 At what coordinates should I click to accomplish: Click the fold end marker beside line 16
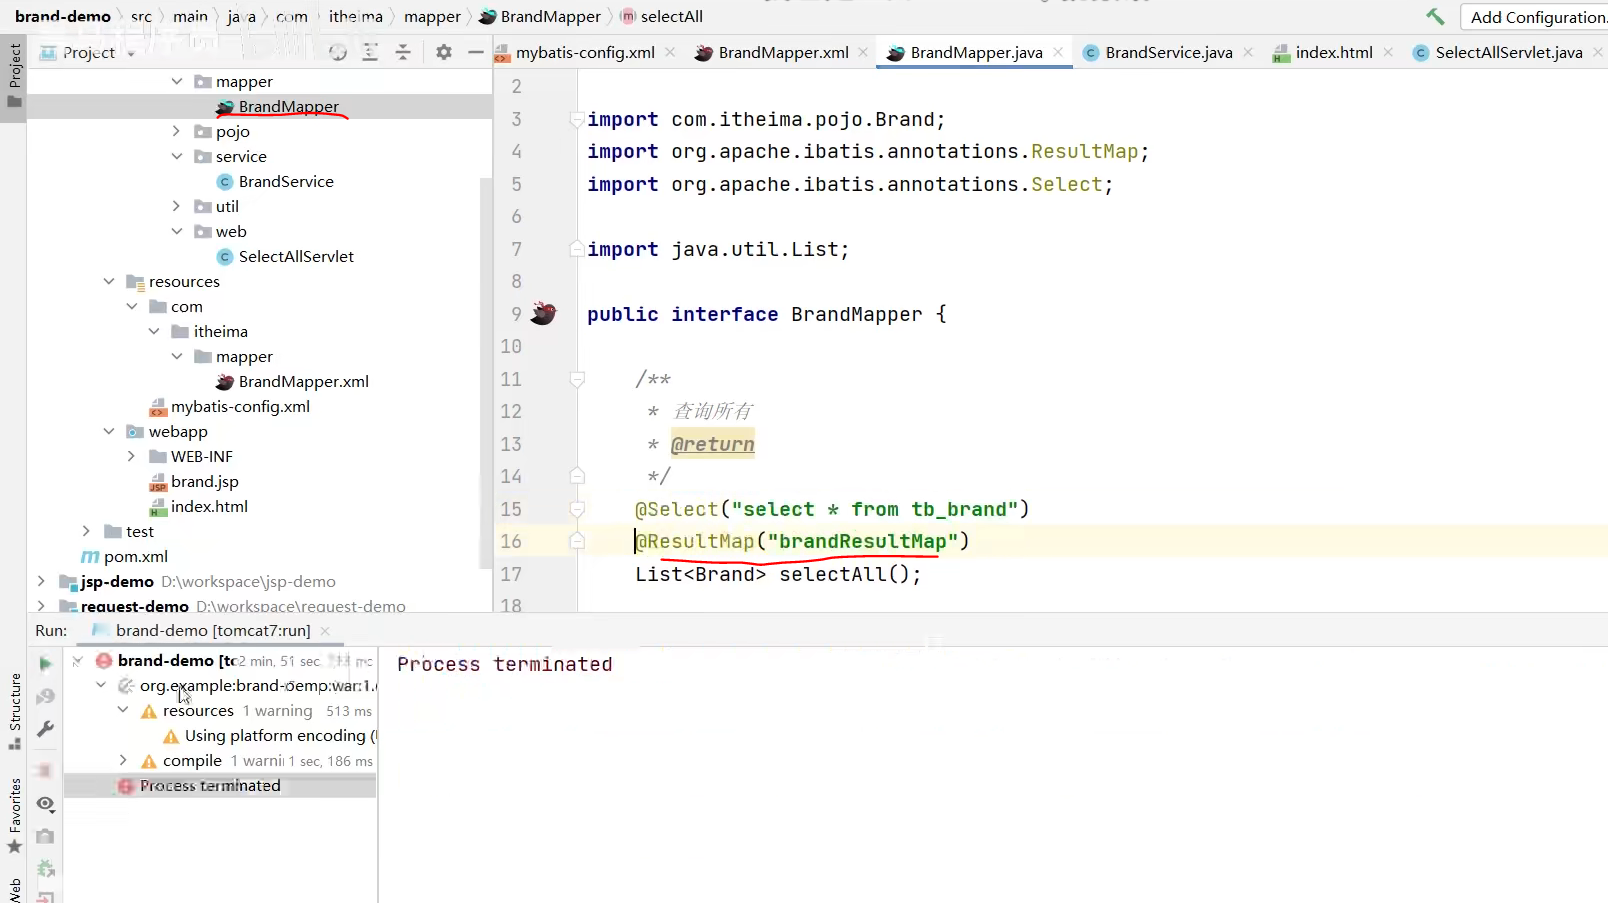[x=577, y=541]
